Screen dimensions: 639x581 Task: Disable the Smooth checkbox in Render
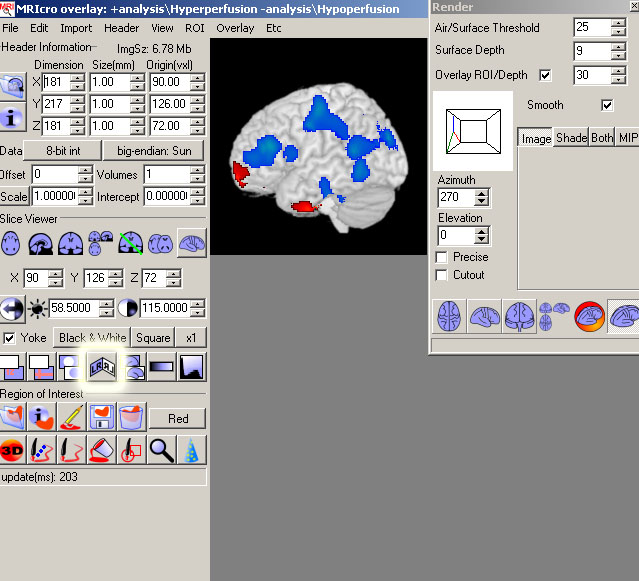point(607,105)
